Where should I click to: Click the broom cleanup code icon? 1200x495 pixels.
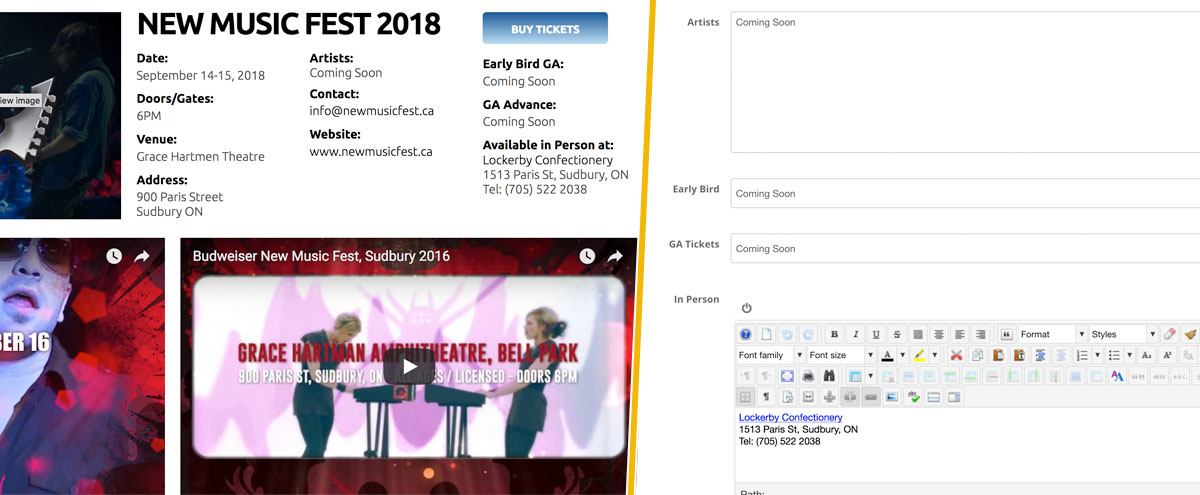[1191, 334]
